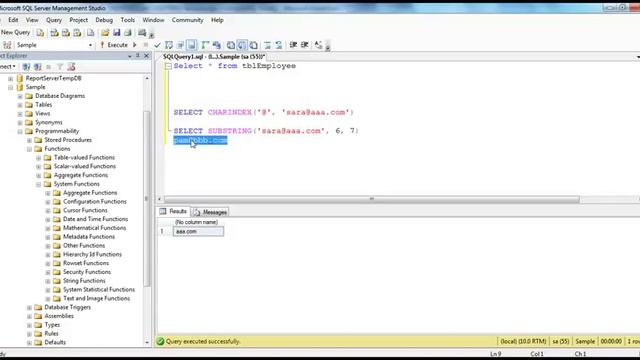The height and width of the screenshot is (360, 640).
Task: Open the Tools menu
Action: click(127, 20)
